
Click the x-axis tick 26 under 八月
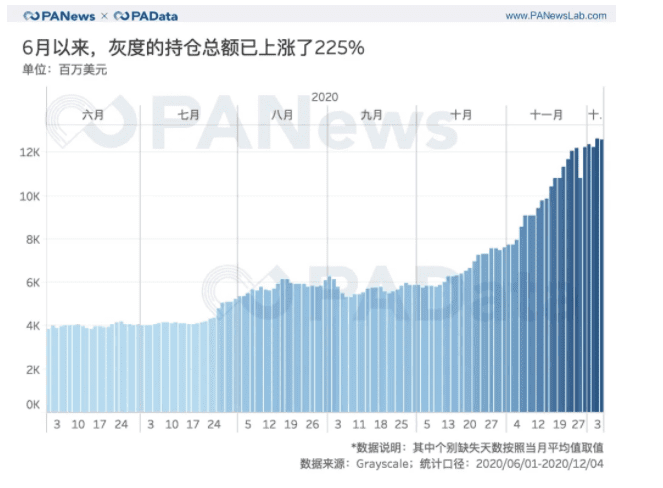click(x=312, y=424)
